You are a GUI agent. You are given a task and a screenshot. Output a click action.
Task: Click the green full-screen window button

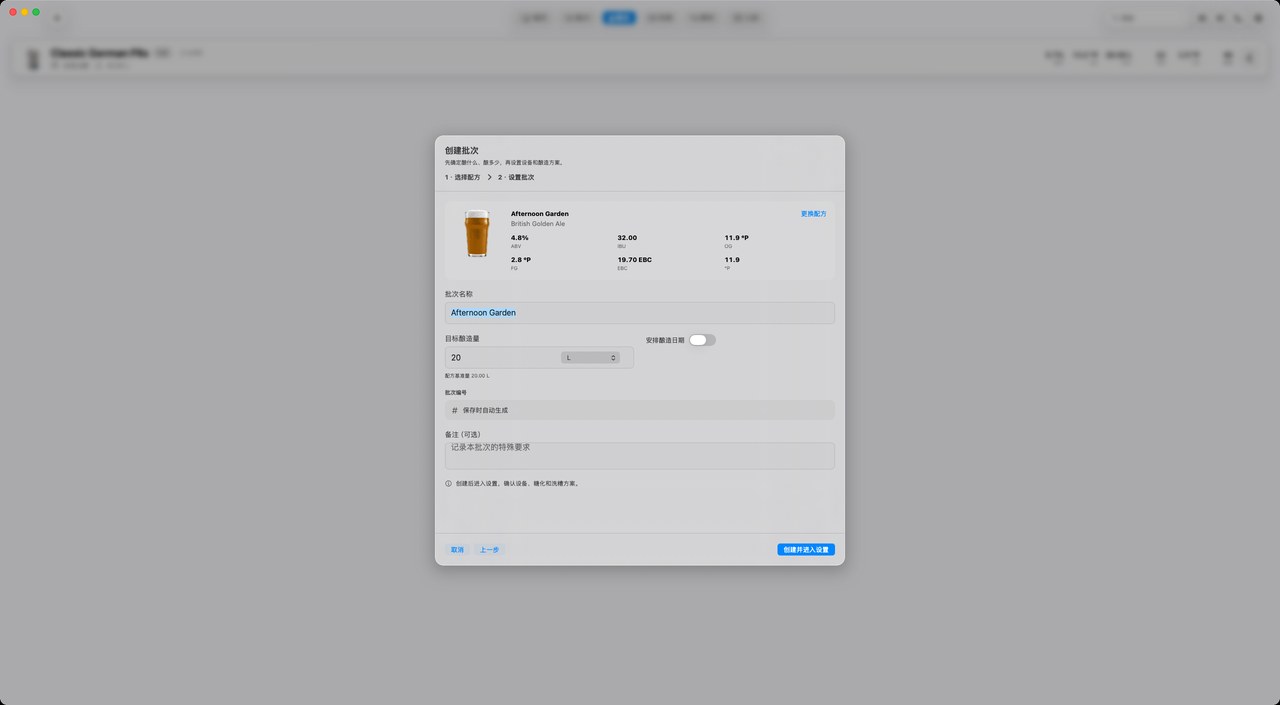[36, 12]
